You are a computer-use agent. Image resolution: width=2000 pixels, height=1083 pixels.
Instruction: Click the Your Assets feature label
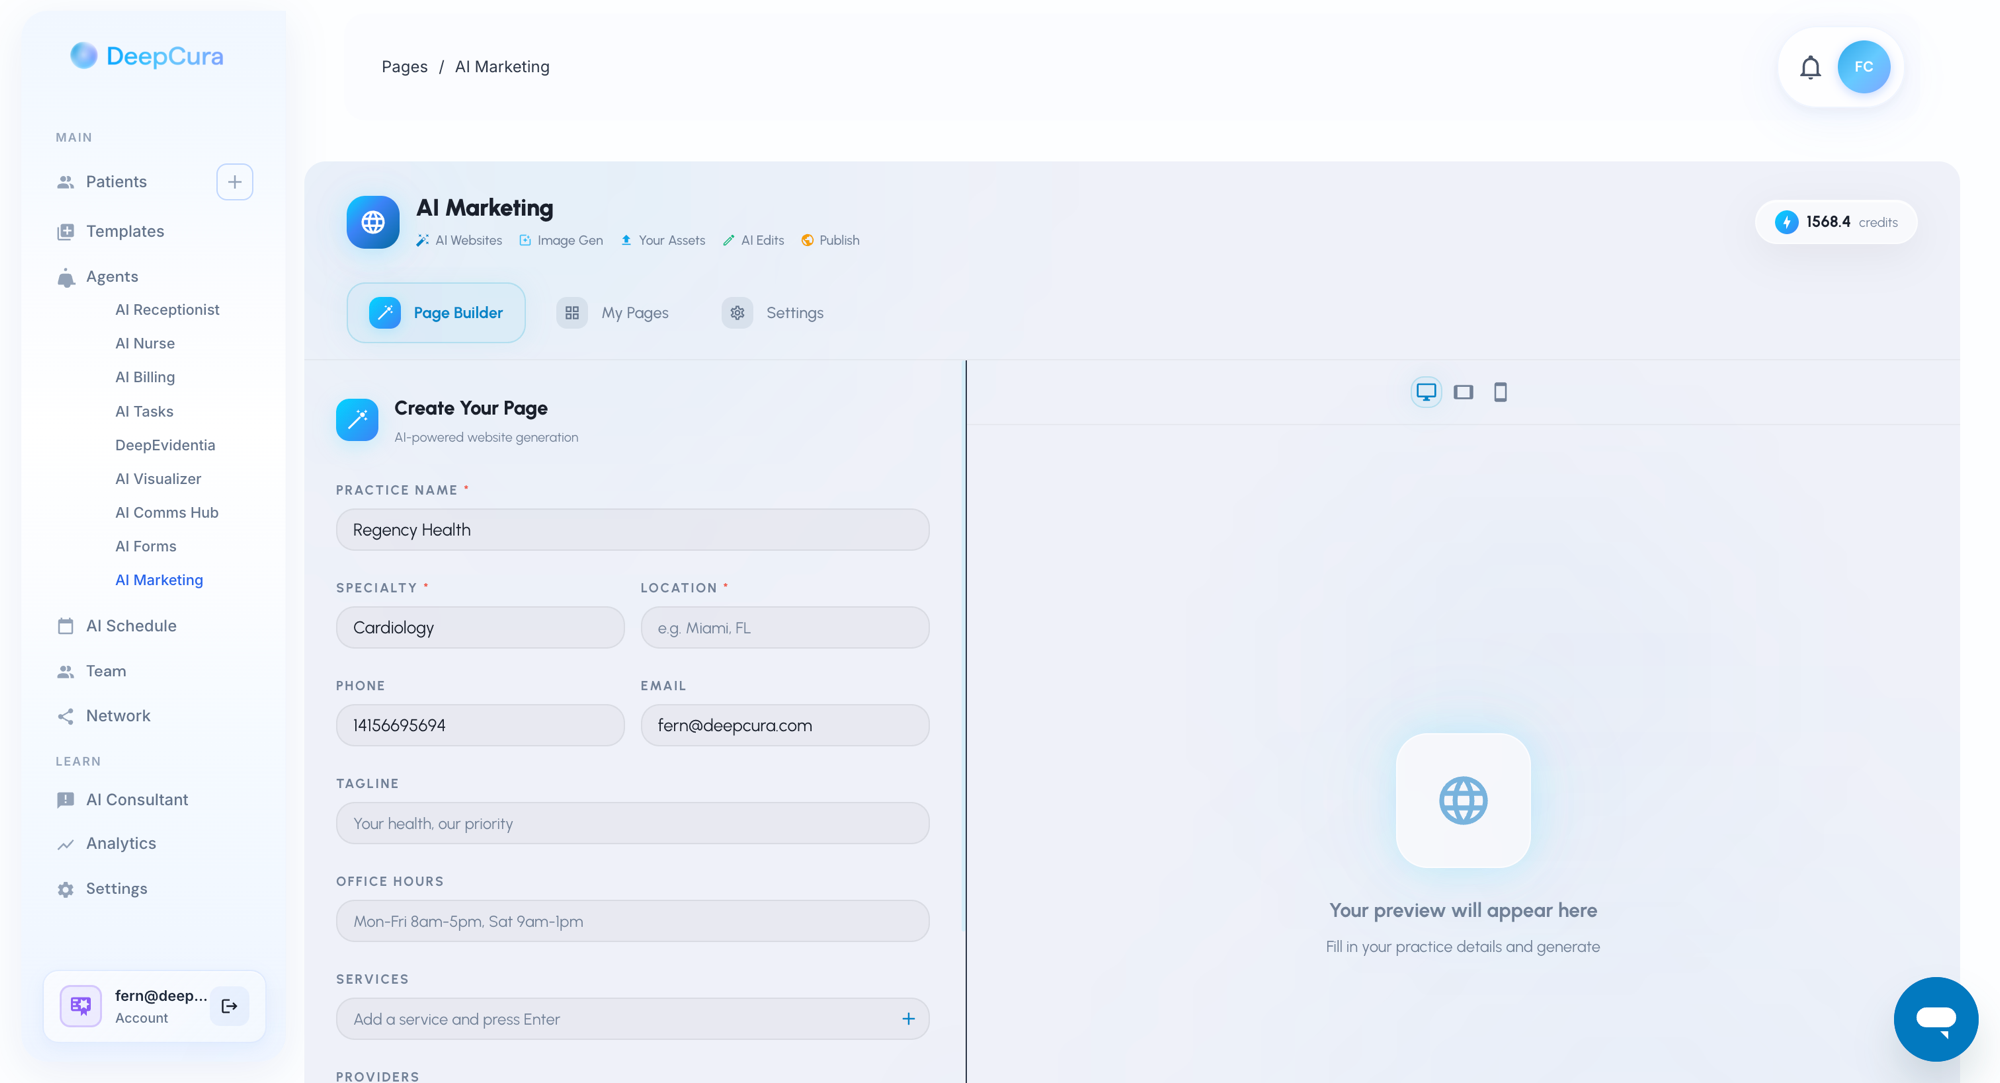(663, 241)
